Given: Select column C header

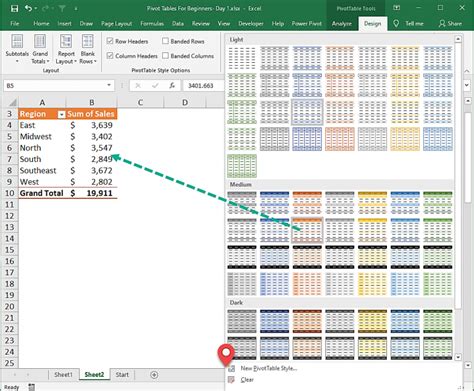Looking at the screenshot, I should pyautogui.click(x=140, y=102).
